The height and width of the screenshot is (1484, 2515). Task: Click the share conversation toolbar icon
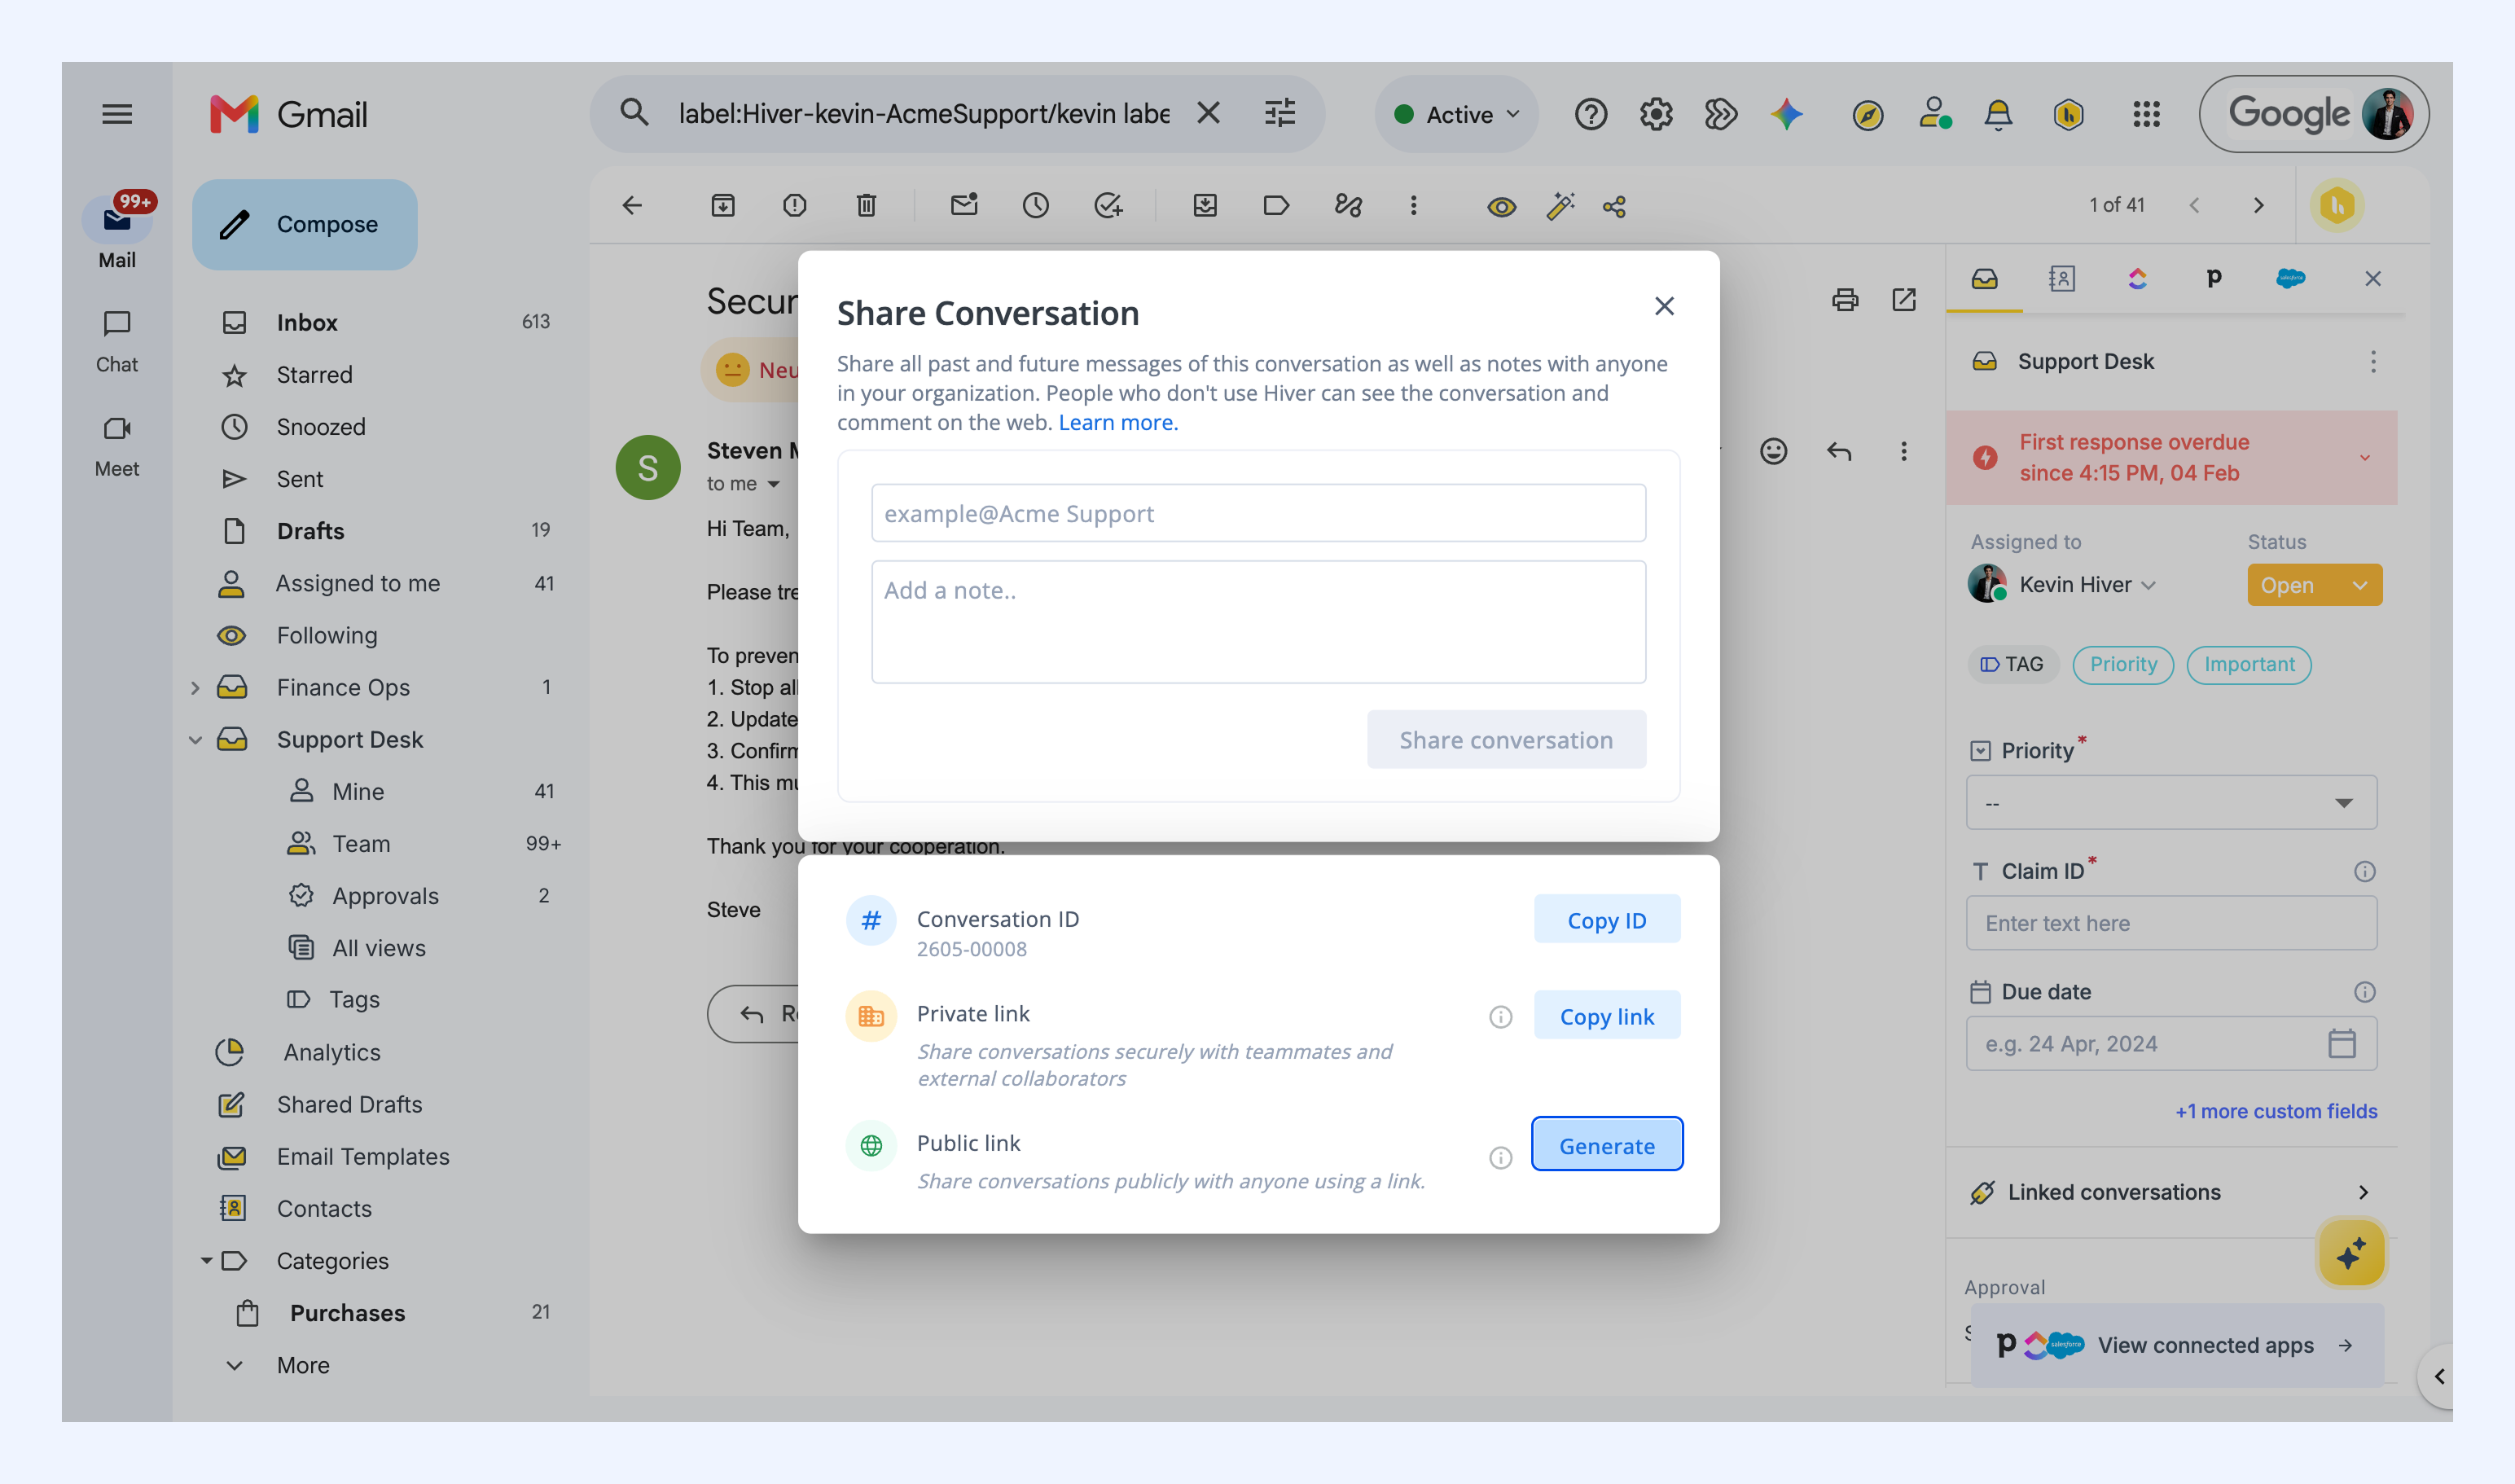[x=1614, y=207]
